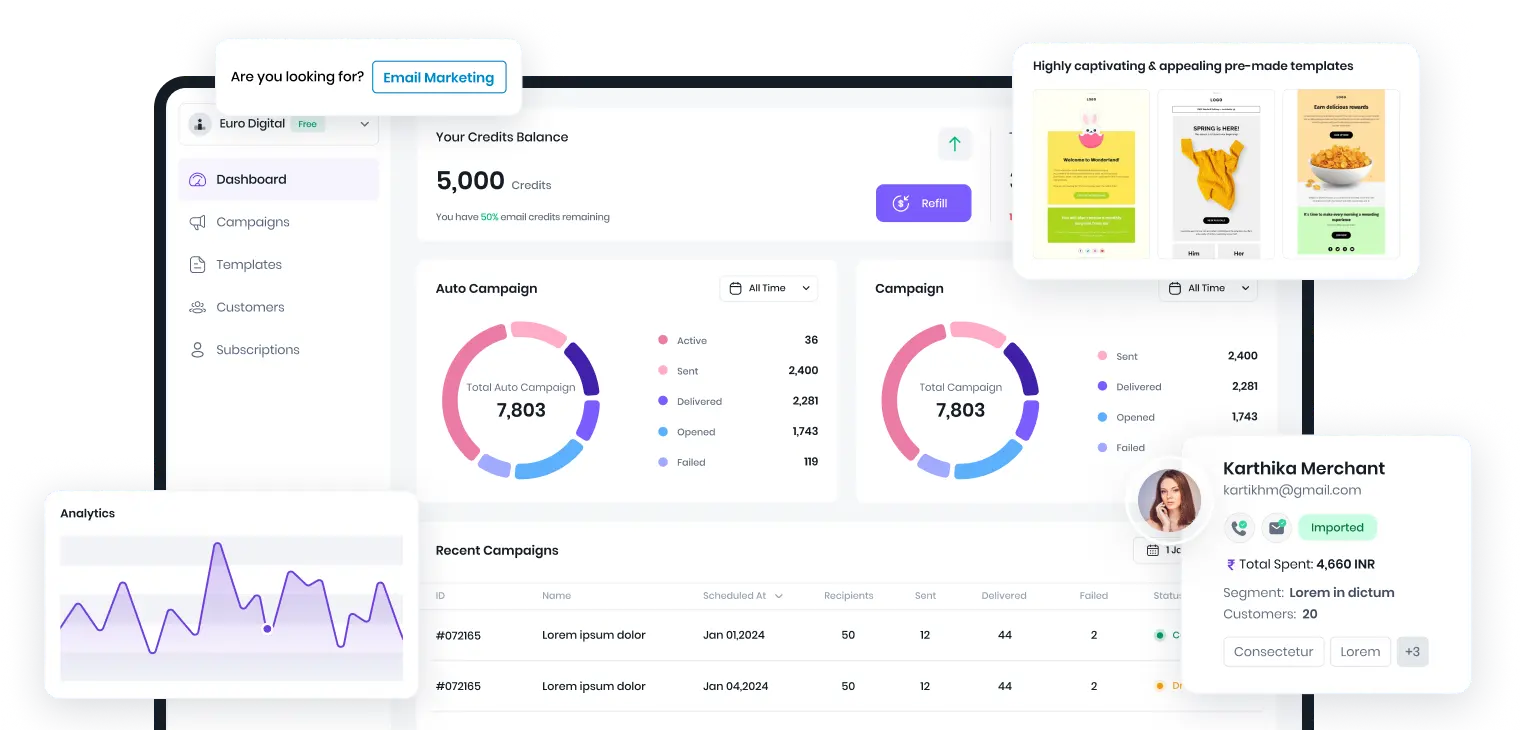Click the Total Auto Campaign donut chart

(521, 400)
